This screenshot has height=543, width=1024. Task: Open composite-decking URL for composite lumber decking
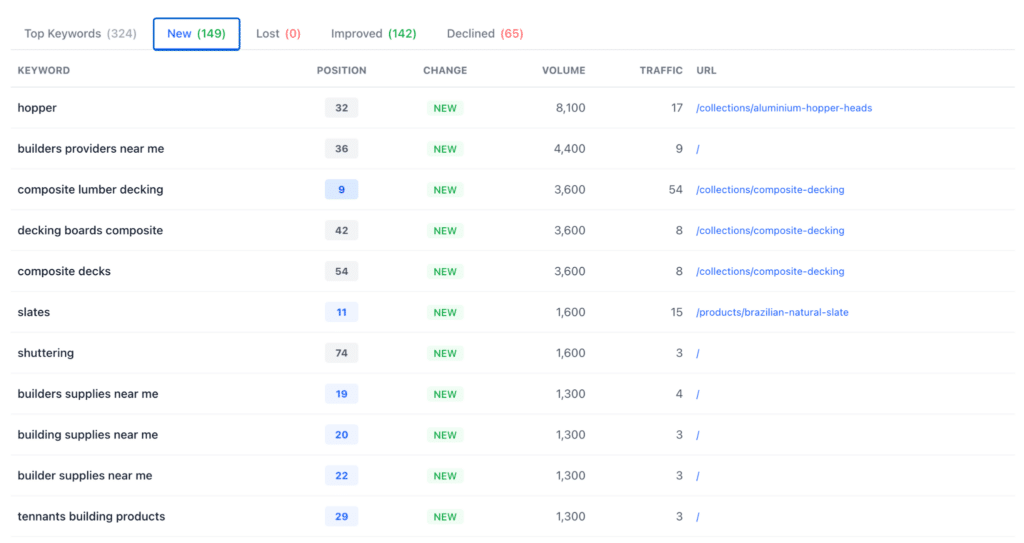point(770,189)
